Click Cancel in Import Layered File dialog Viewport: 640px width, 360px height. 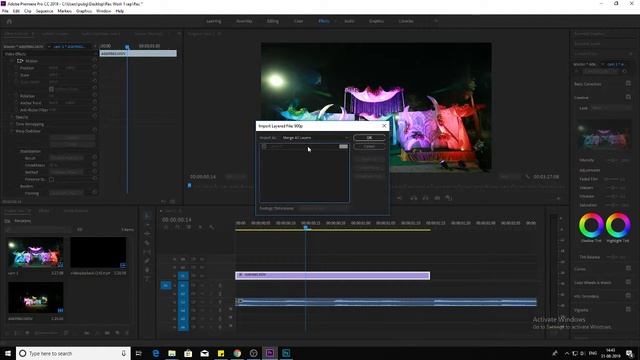(369, 147)
